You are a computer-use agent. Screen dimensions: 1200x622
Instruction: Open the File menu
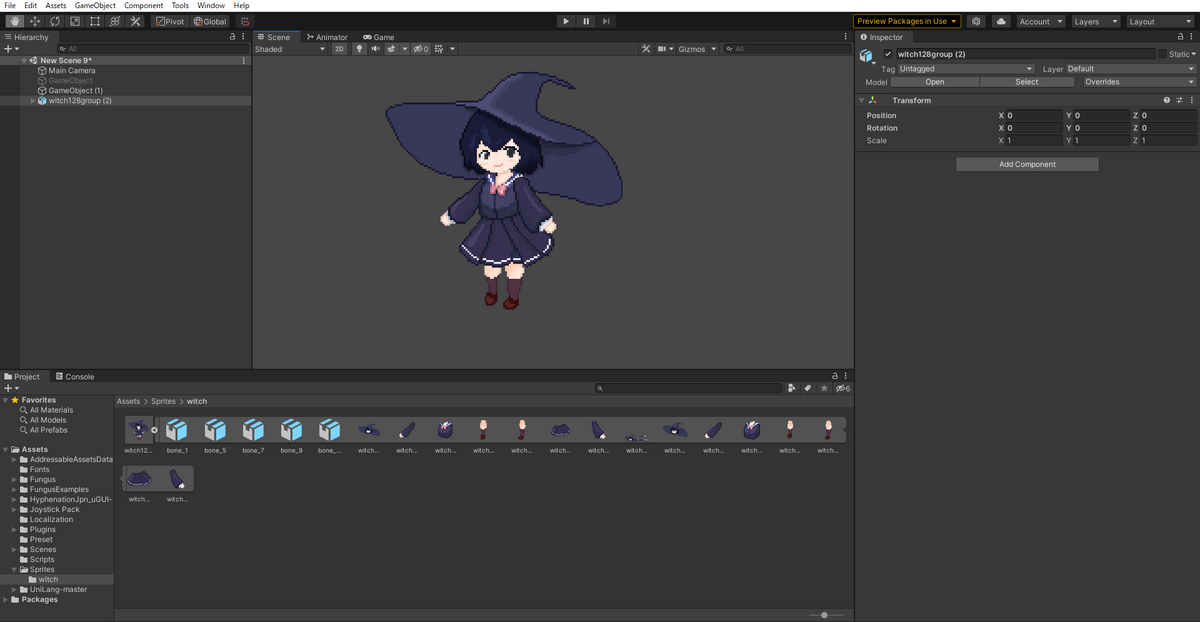(10, 6)
